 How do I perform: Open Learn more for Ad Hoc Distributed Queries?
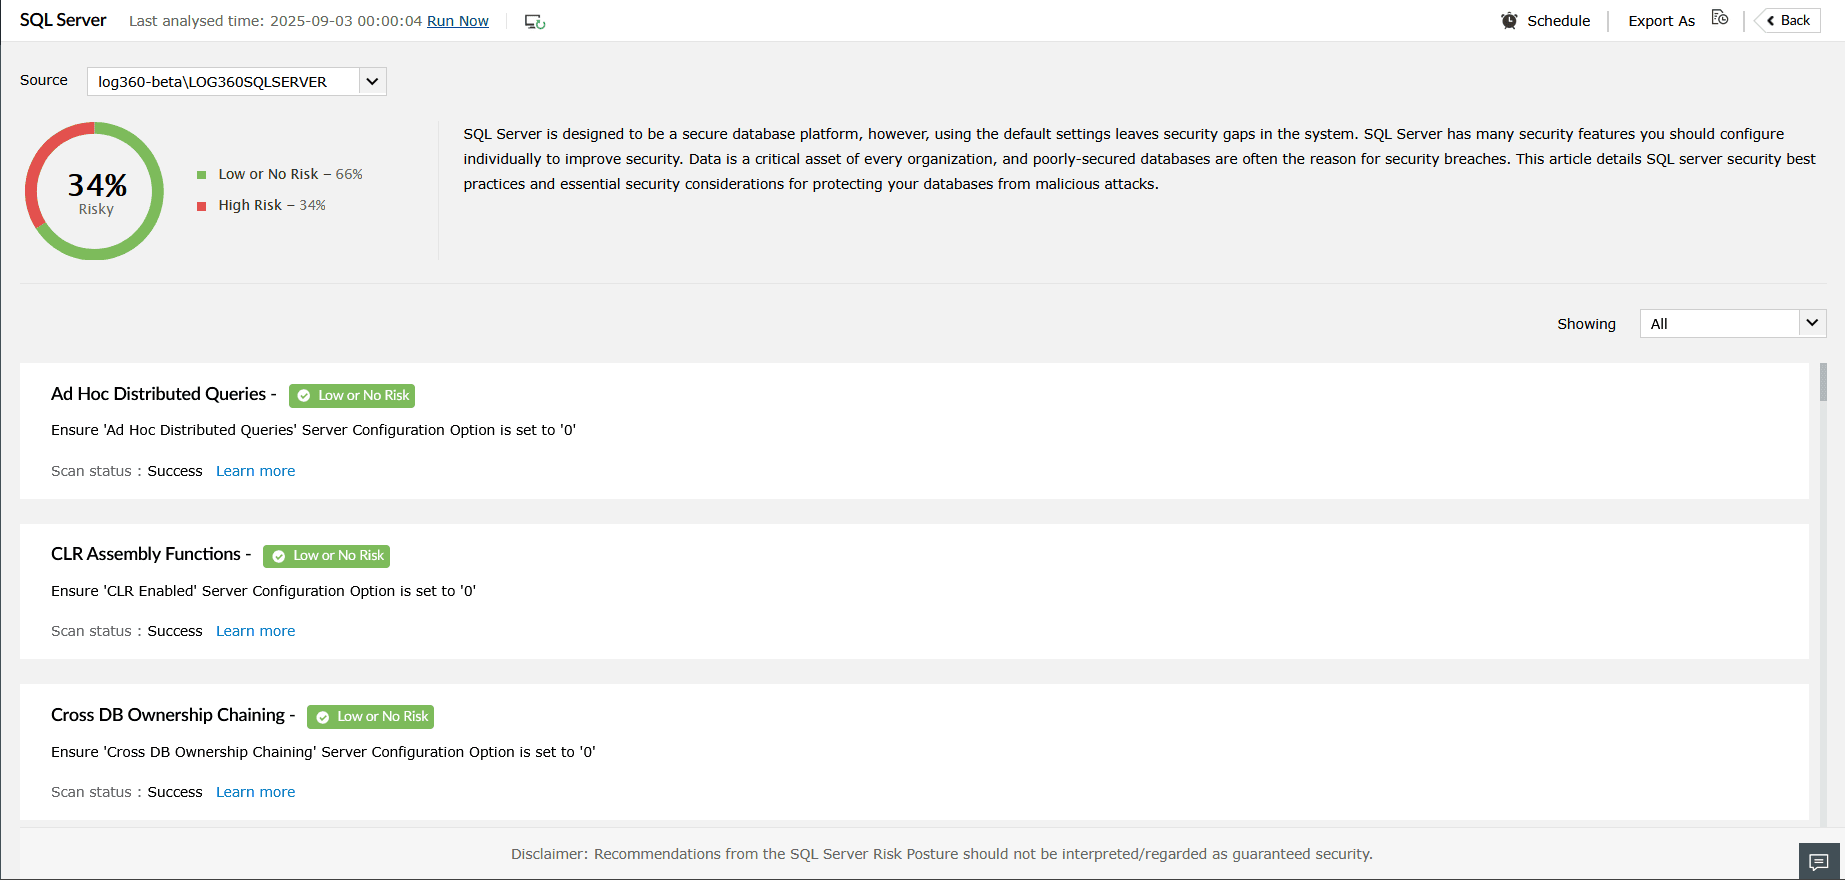255,471
